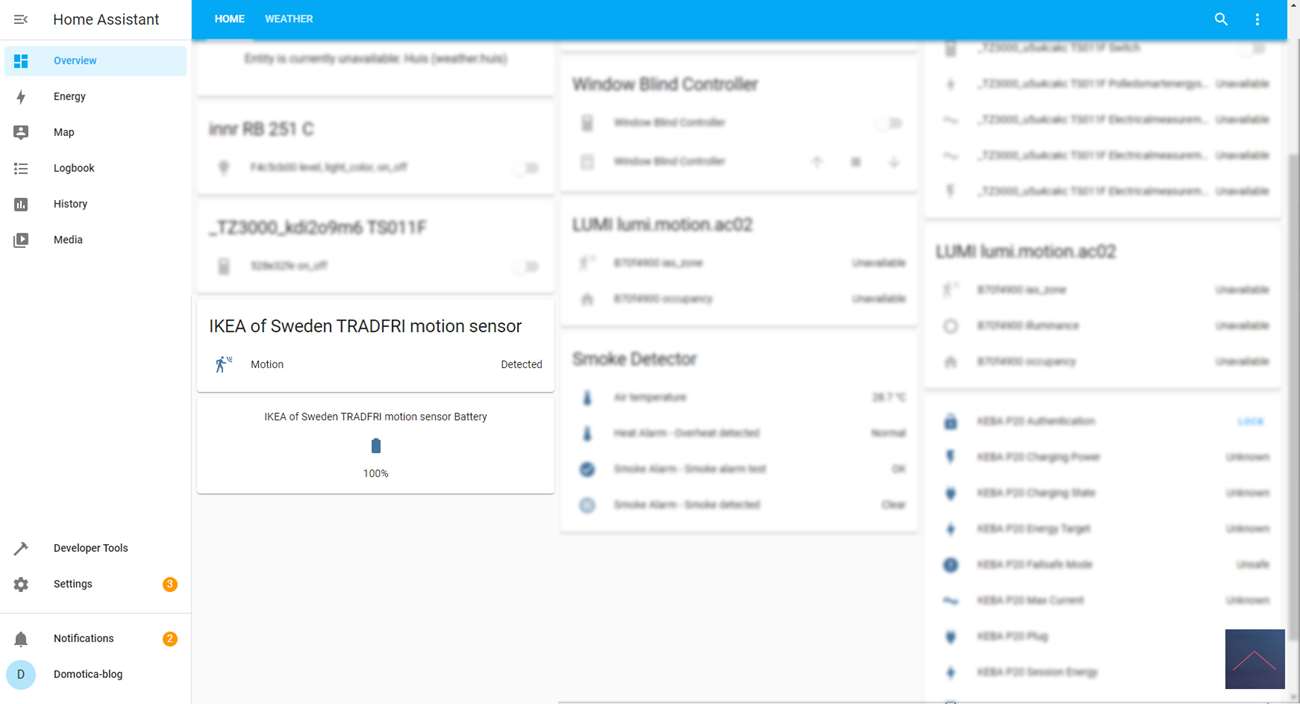
Task: Click the Smoke Detector card heading
Action: [634, 359]
